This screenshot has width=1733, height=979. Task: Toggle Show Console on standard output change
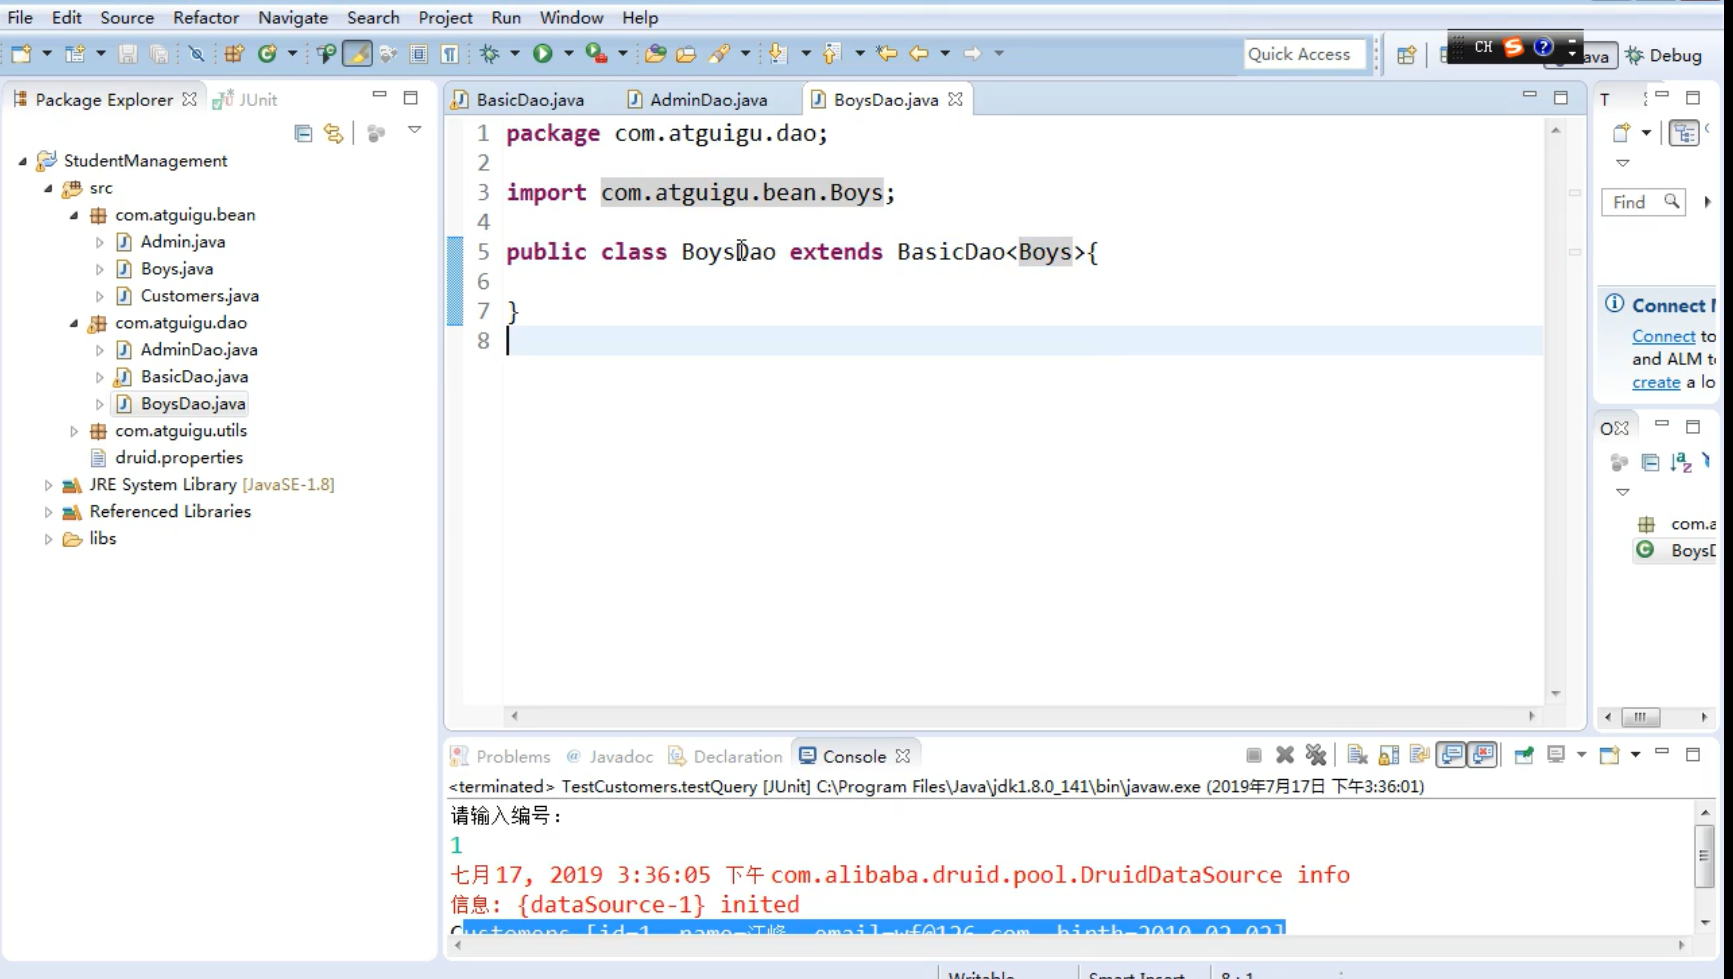tap(1451, 755)
